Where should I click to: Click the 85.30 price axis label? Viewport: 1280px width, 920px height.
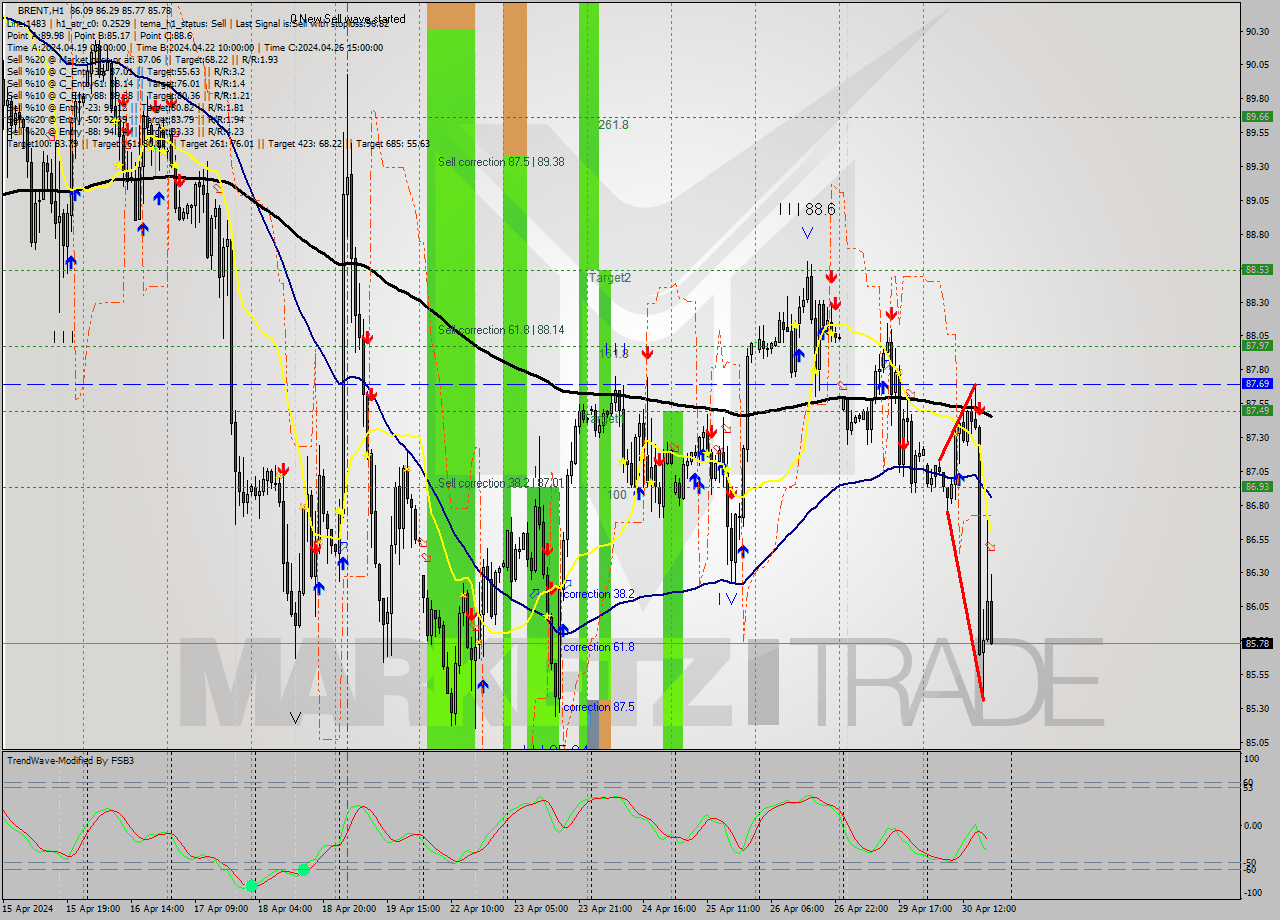[1258, 709]
